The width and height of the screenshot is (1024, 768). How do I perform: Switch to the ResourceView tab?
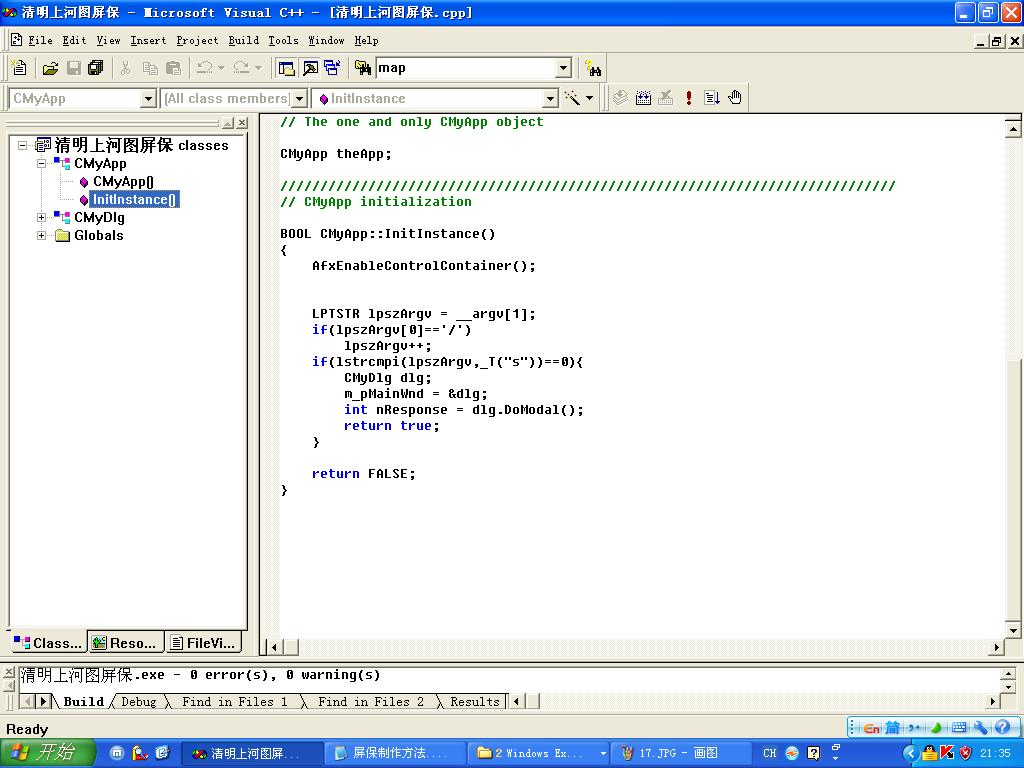click(125, 643)
